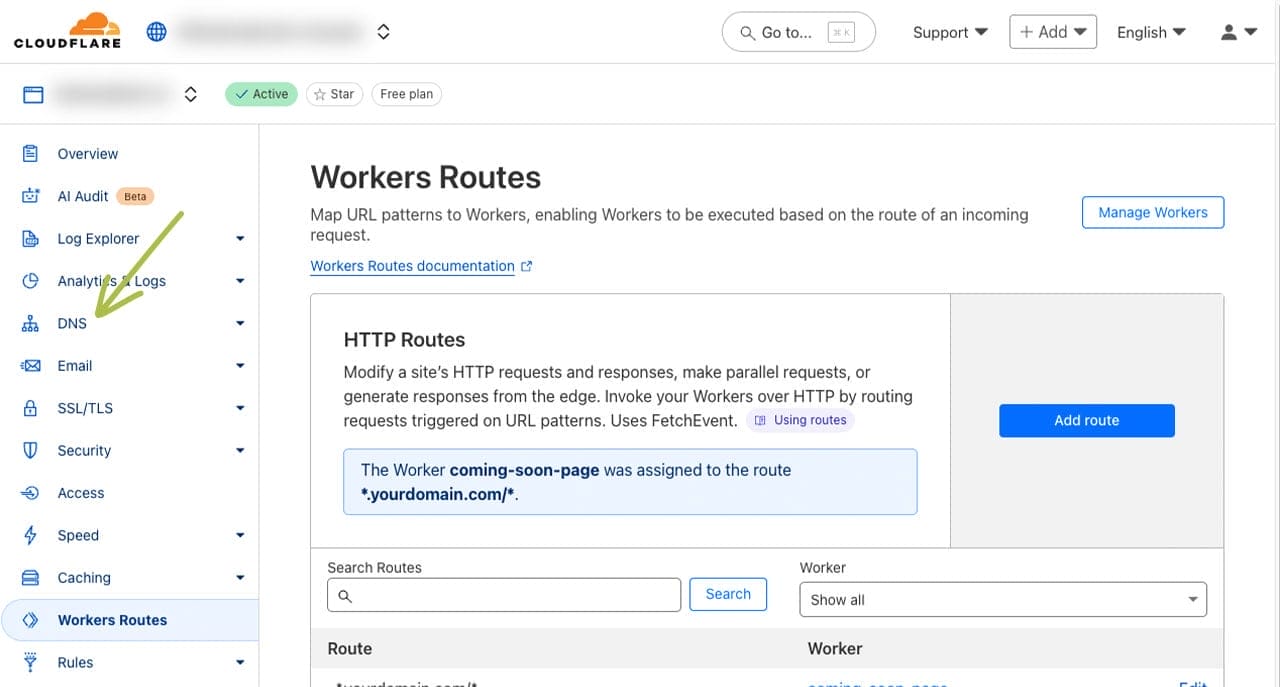Expand the Caching section arrow
The image size is (1280, 687).
point(240,578)
